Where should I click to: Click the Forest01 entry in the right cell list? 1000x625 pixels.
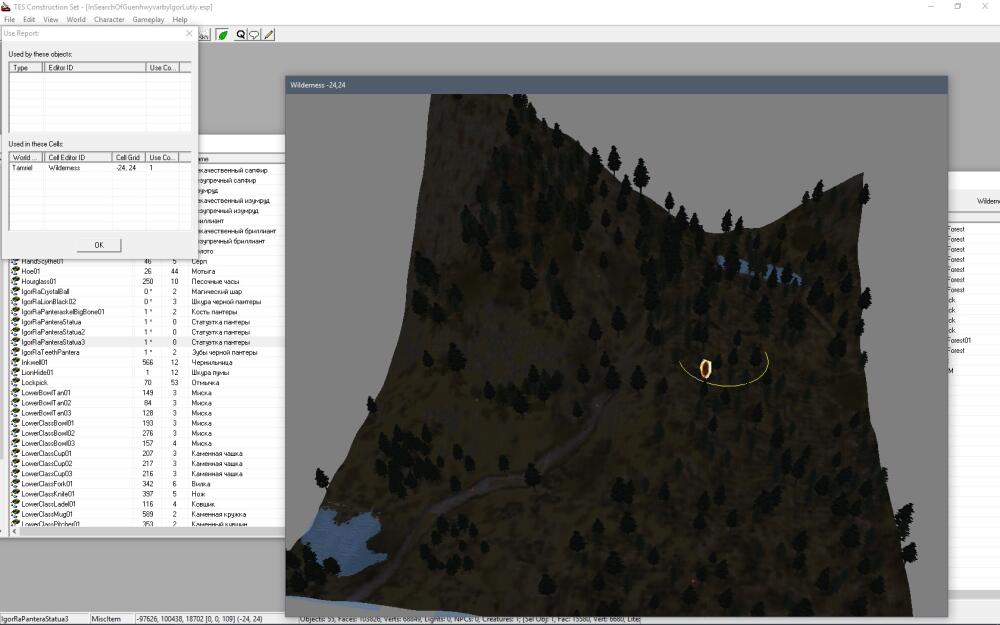tap(959, 341)
